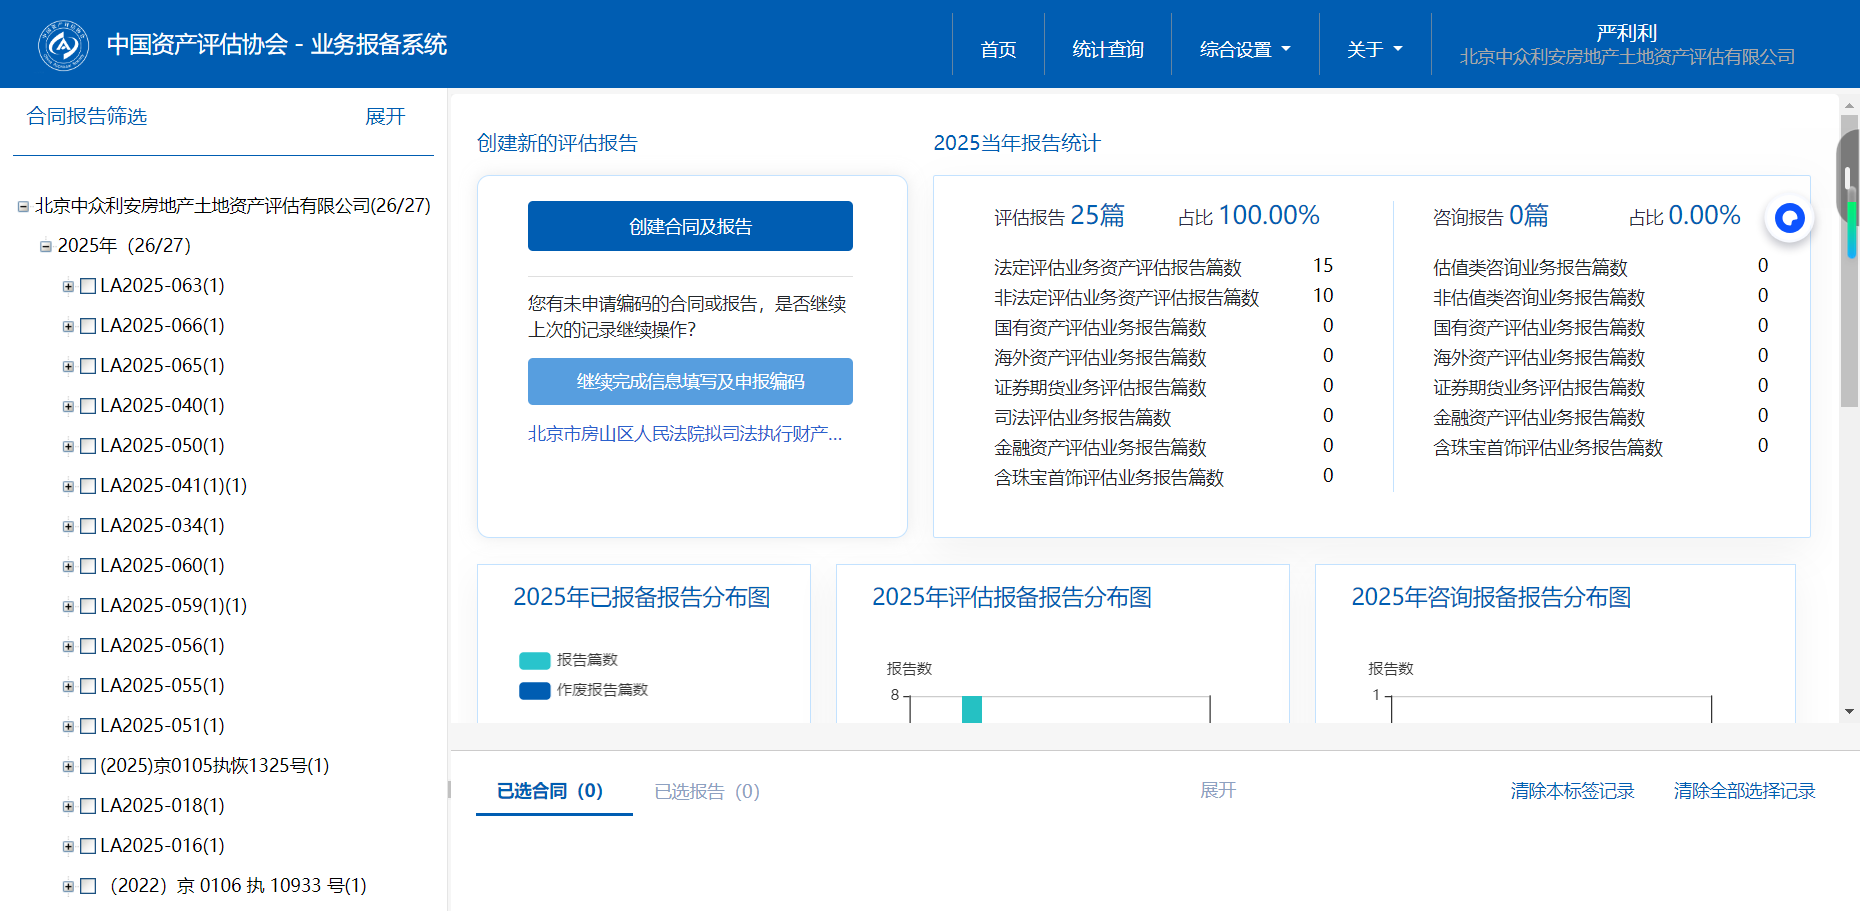This screenshot has height=911, width=1860.
Task: Click the panel splitter handle beside the tree
Action: (449, 790)
